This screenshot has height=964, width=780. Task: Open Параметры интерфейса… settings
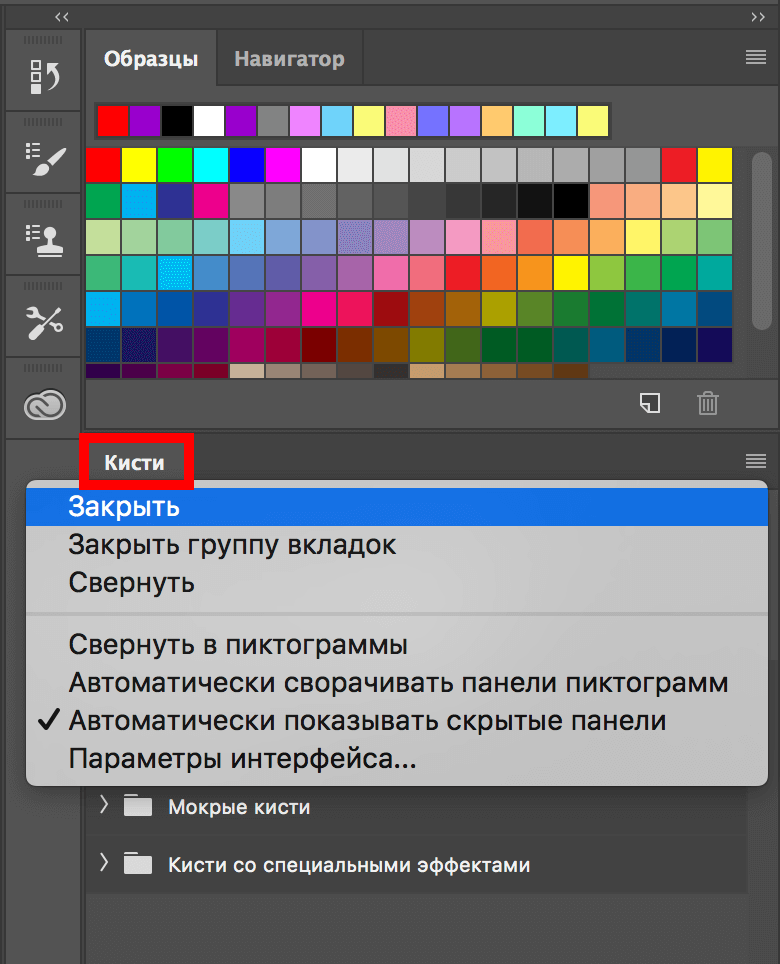(x=397, y=759)
